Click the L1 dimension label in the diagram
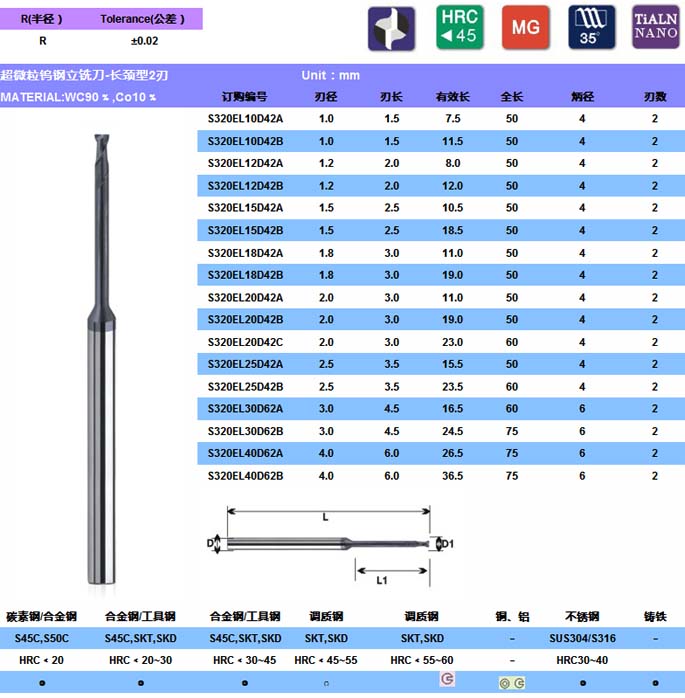Screen dimensions: 685x698 point(382,580)
